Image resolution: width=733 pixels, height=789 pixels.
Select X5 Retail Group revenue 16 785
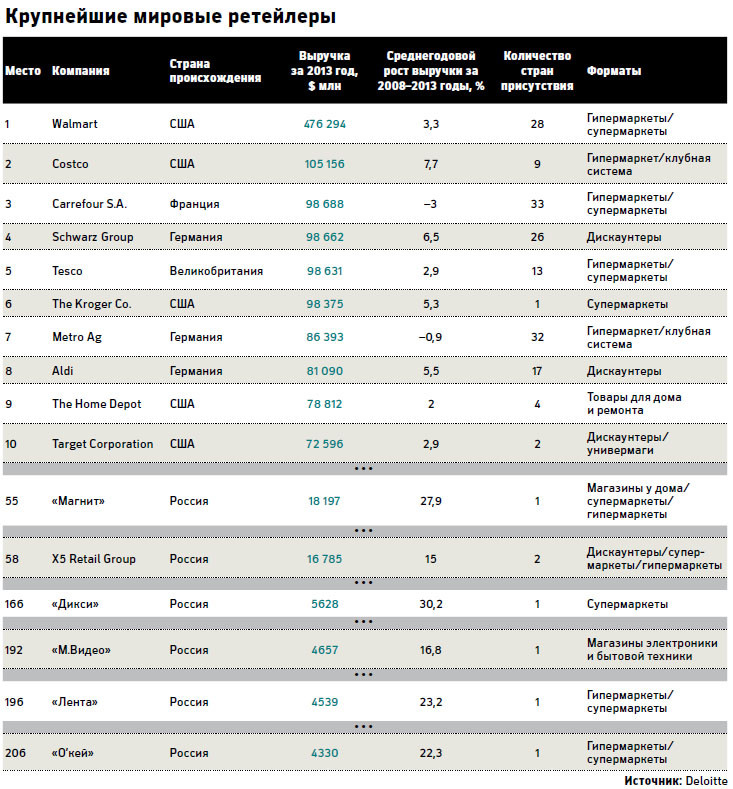point(324,559)
